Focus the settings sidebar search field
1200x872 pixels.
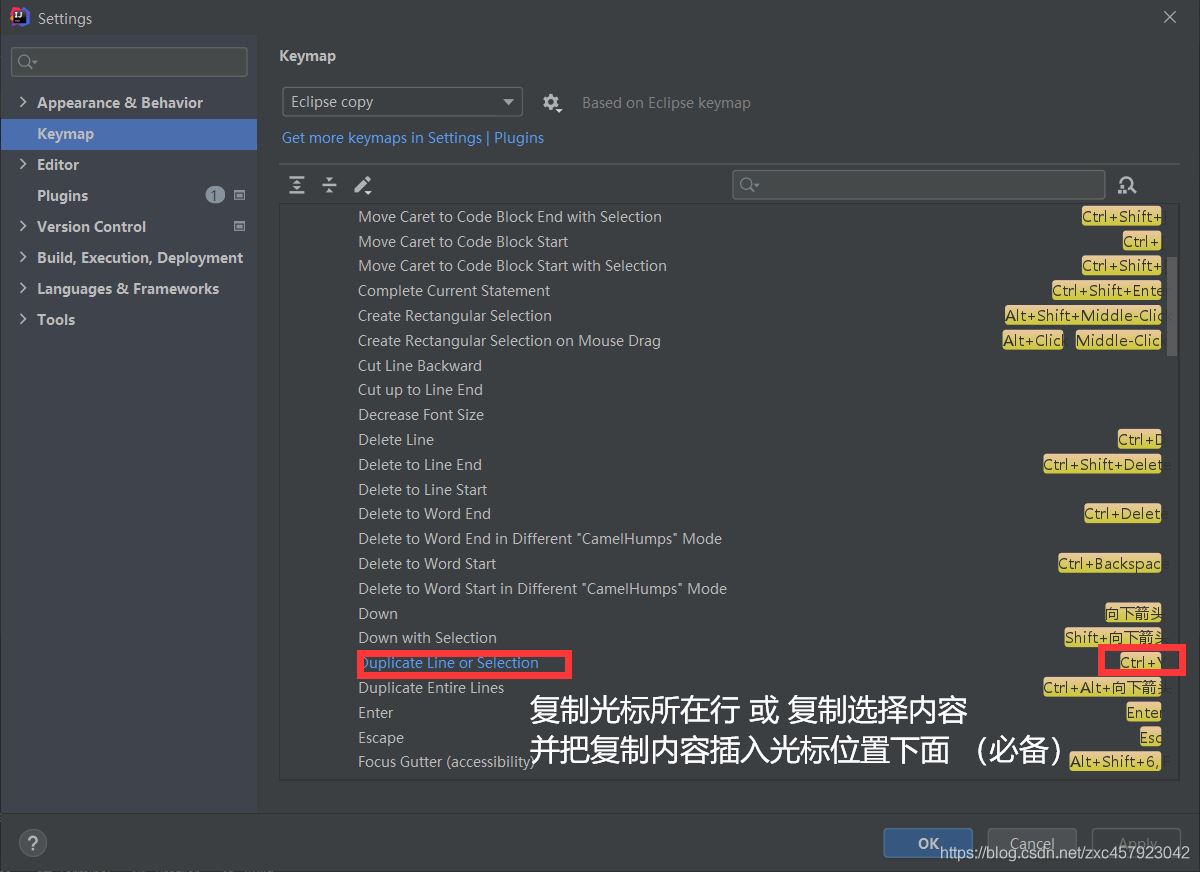click(x=129, y=62)
